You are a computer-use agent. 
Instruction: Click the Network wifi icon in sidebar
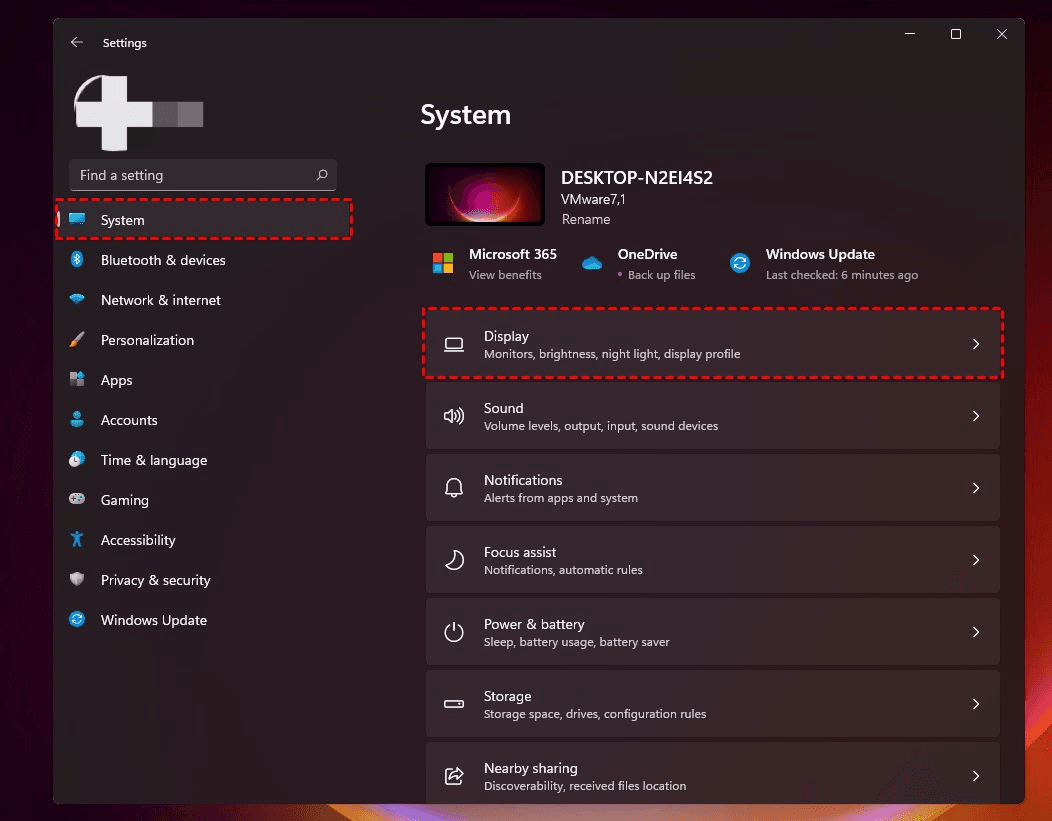tap(77, 299)
